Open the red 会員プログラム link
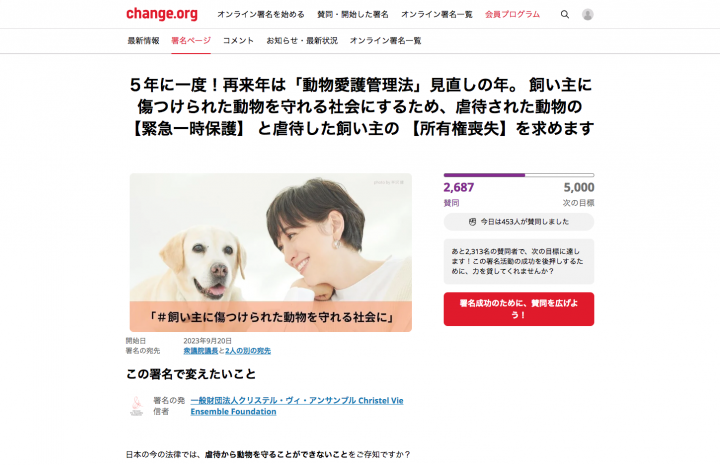This screenshot has width=720, height=465. (x=512, y=14)
